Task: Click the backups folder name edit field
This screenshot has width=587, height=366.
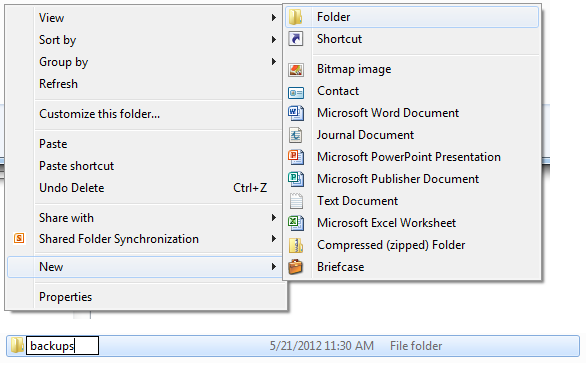Action: [62, 345]
